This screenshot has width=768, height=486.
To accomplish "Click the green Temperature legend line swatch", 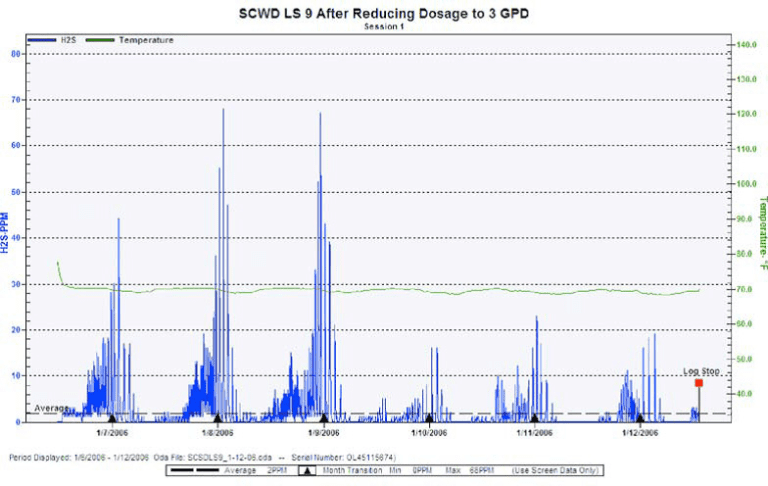I will point(101,40).
